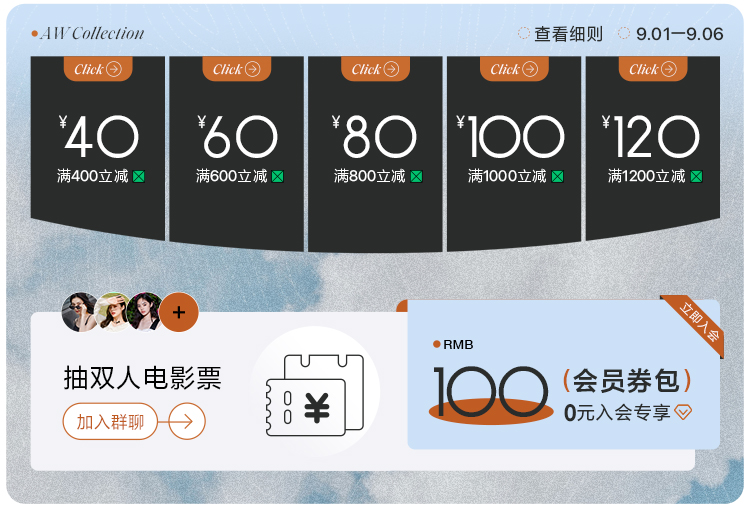Select the 满600立减 coupon card
Viewport: 750px width, 508px height.
tap(237, 152)
